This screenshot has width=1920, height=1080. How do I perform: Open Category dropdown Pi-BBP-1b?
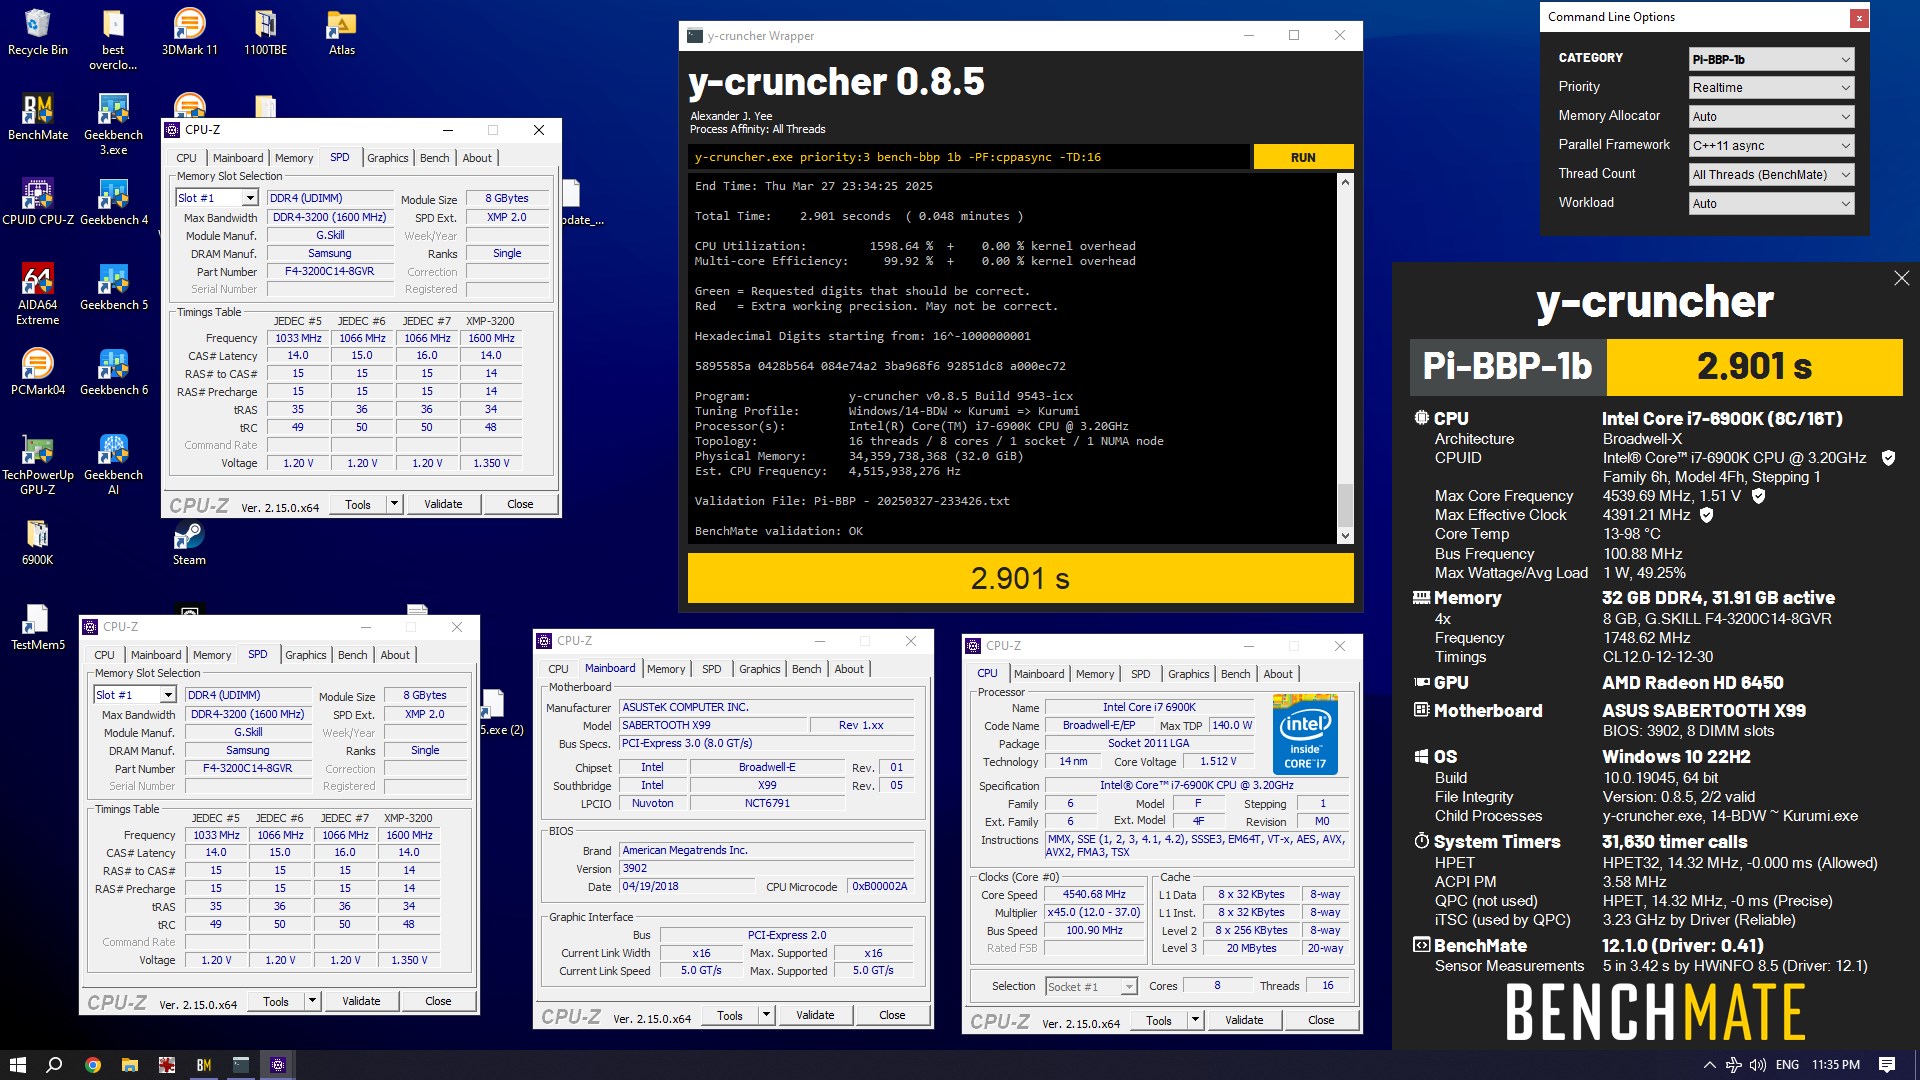[1771, 59]
